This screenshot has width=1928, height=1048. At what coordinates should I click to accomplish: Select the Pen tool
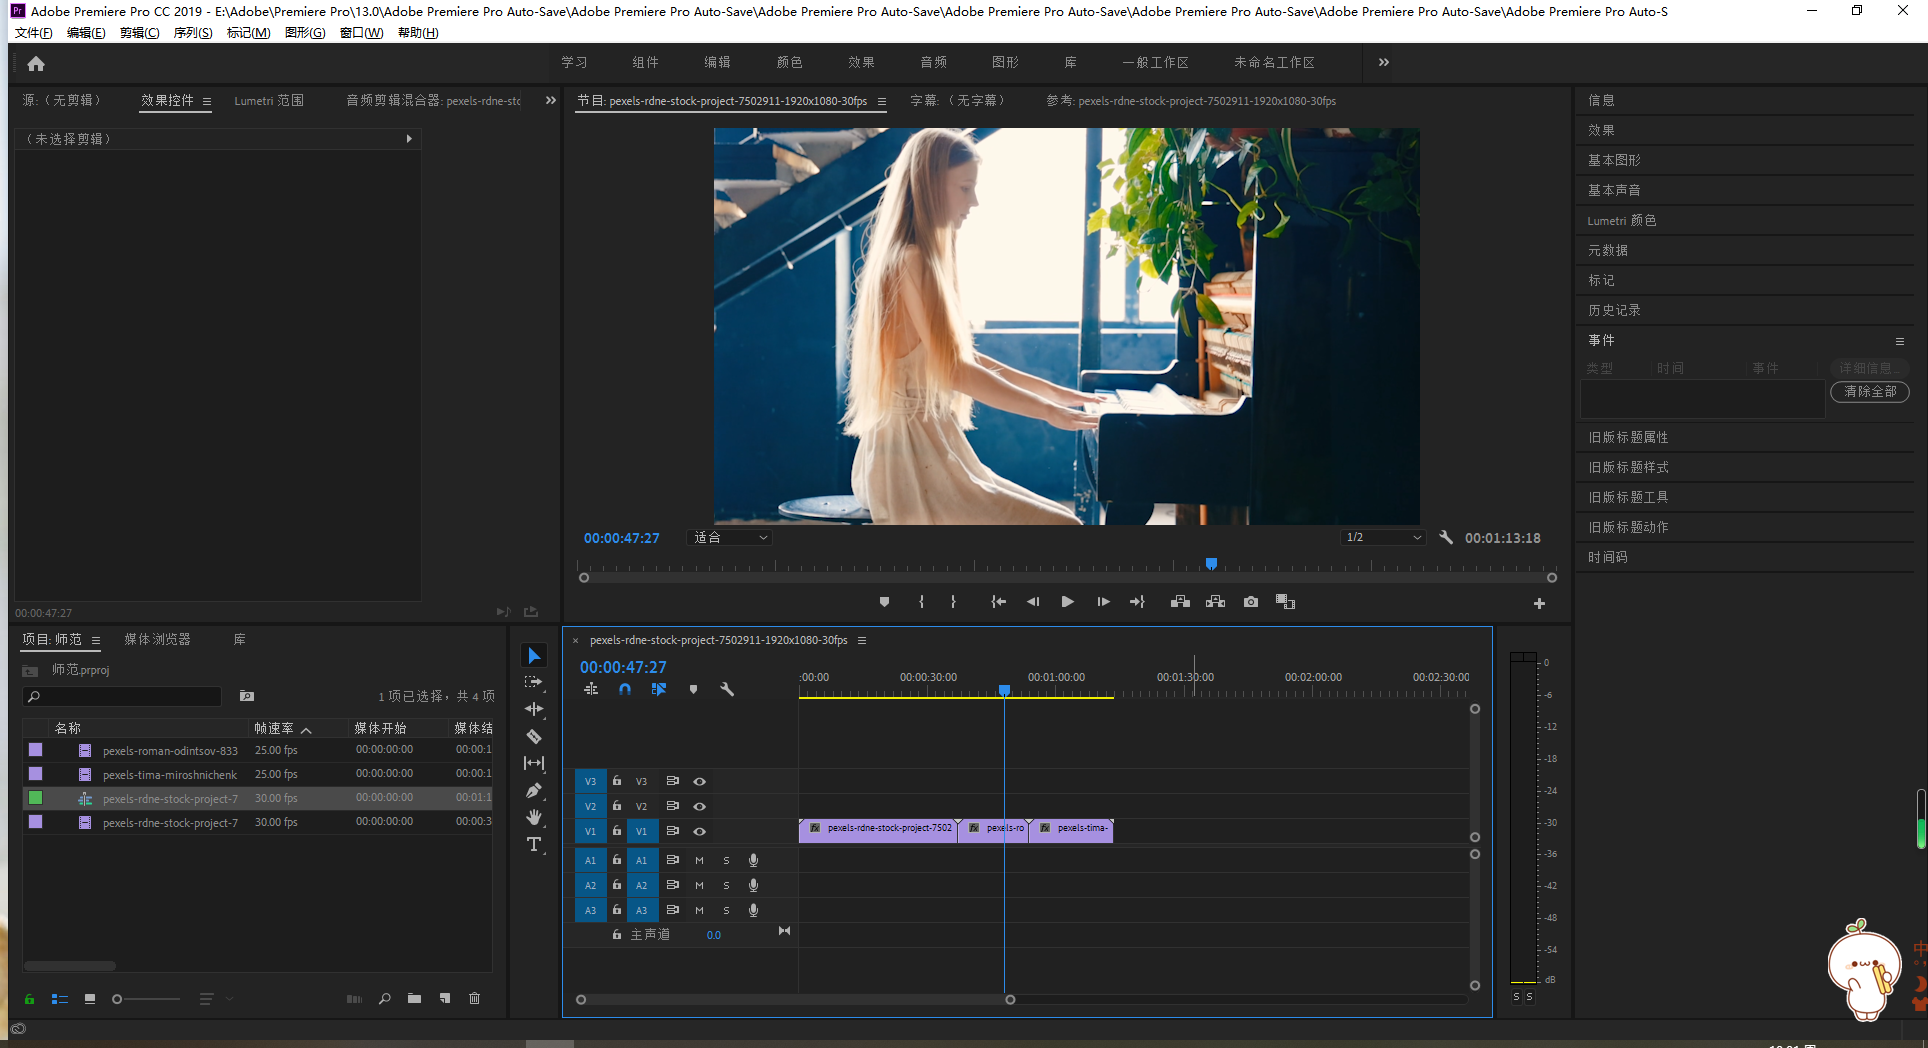534,791
